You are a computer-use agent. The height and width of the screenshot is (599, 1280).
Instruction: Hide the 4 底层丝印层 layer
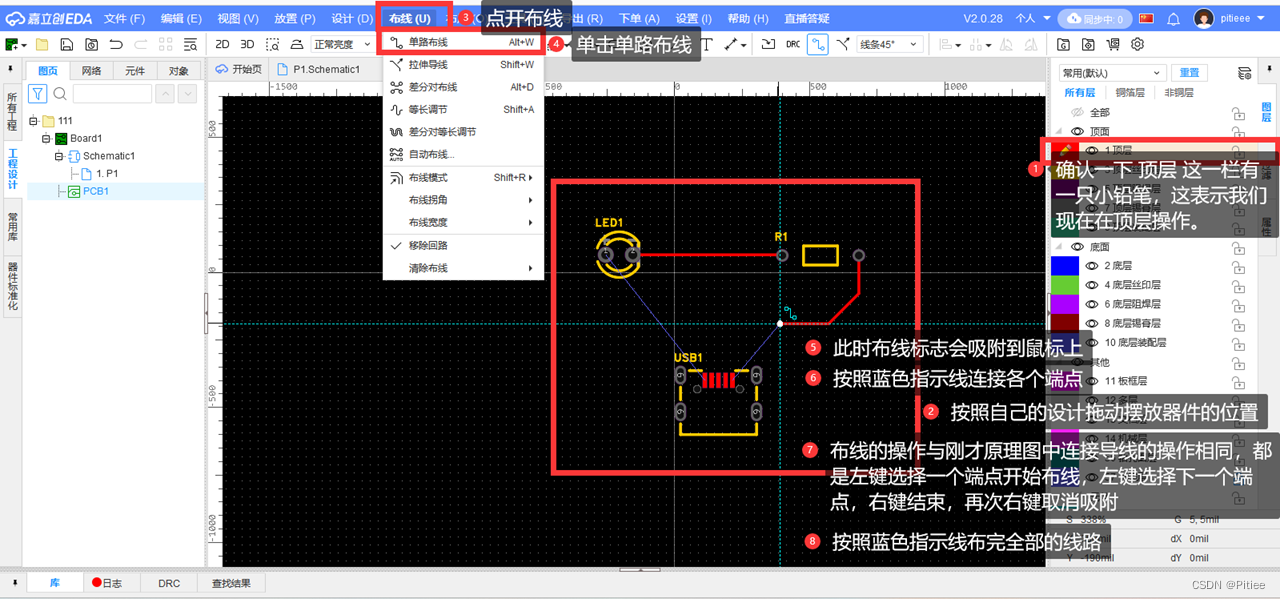click(x=1092, y=285)
